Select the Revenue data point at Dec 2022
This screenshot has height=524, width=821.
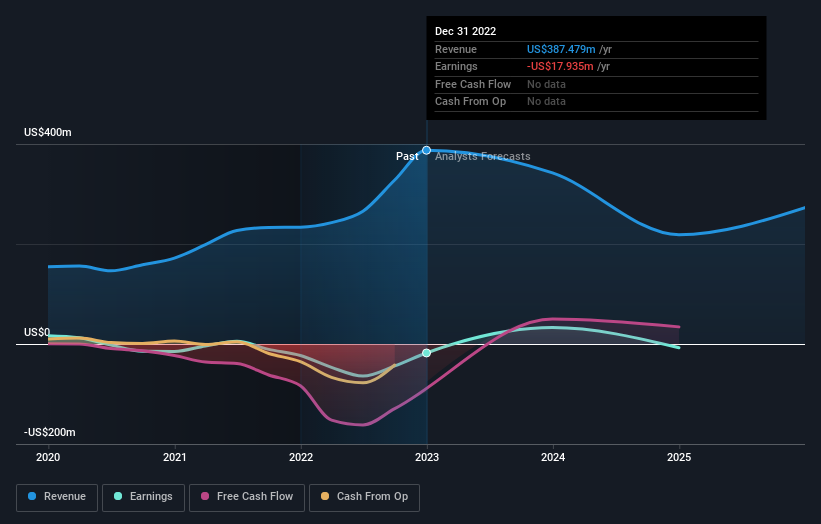pyautogui.click(x=427, y=151)
